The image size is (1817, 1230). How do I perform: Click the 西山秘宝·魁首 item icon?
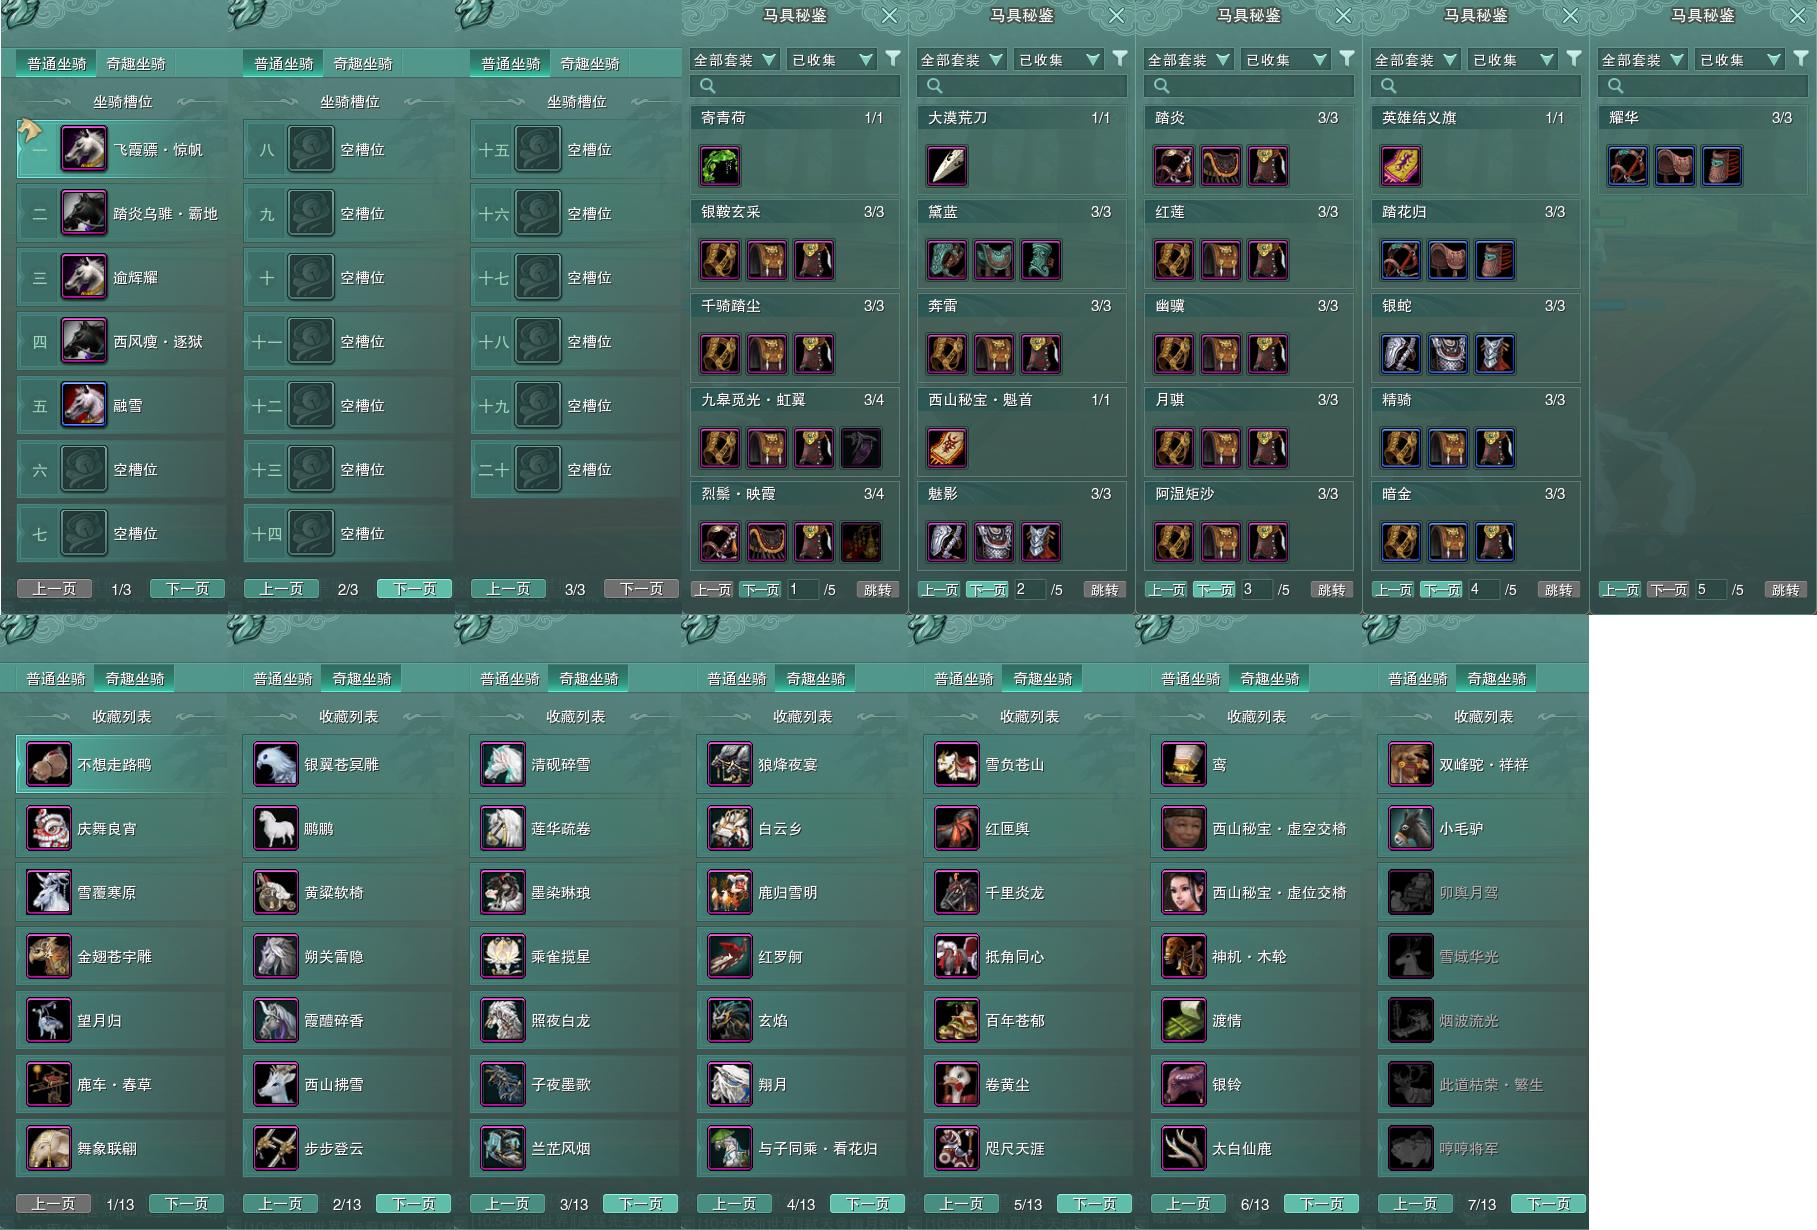947,448
